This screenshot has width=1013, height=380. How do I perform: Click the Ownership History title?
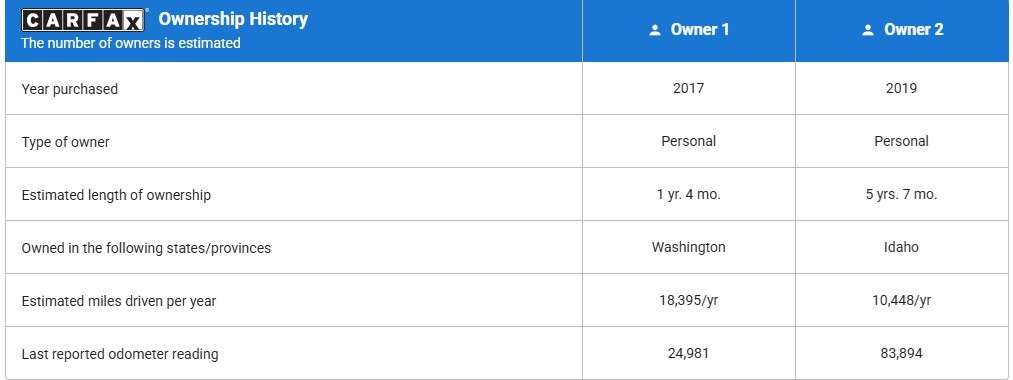(233, 19)
